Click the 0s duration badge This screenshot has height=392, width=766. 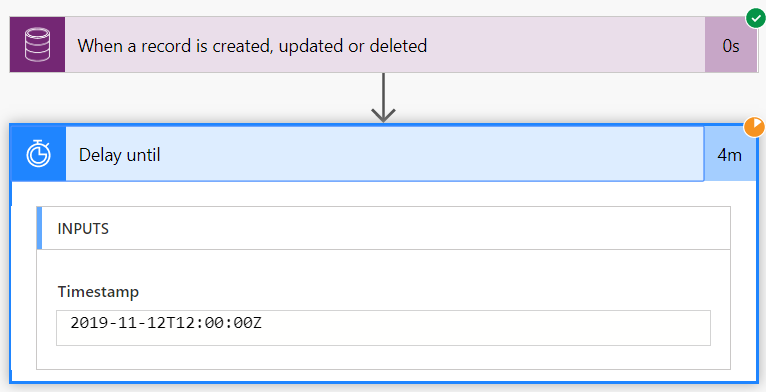731,45
